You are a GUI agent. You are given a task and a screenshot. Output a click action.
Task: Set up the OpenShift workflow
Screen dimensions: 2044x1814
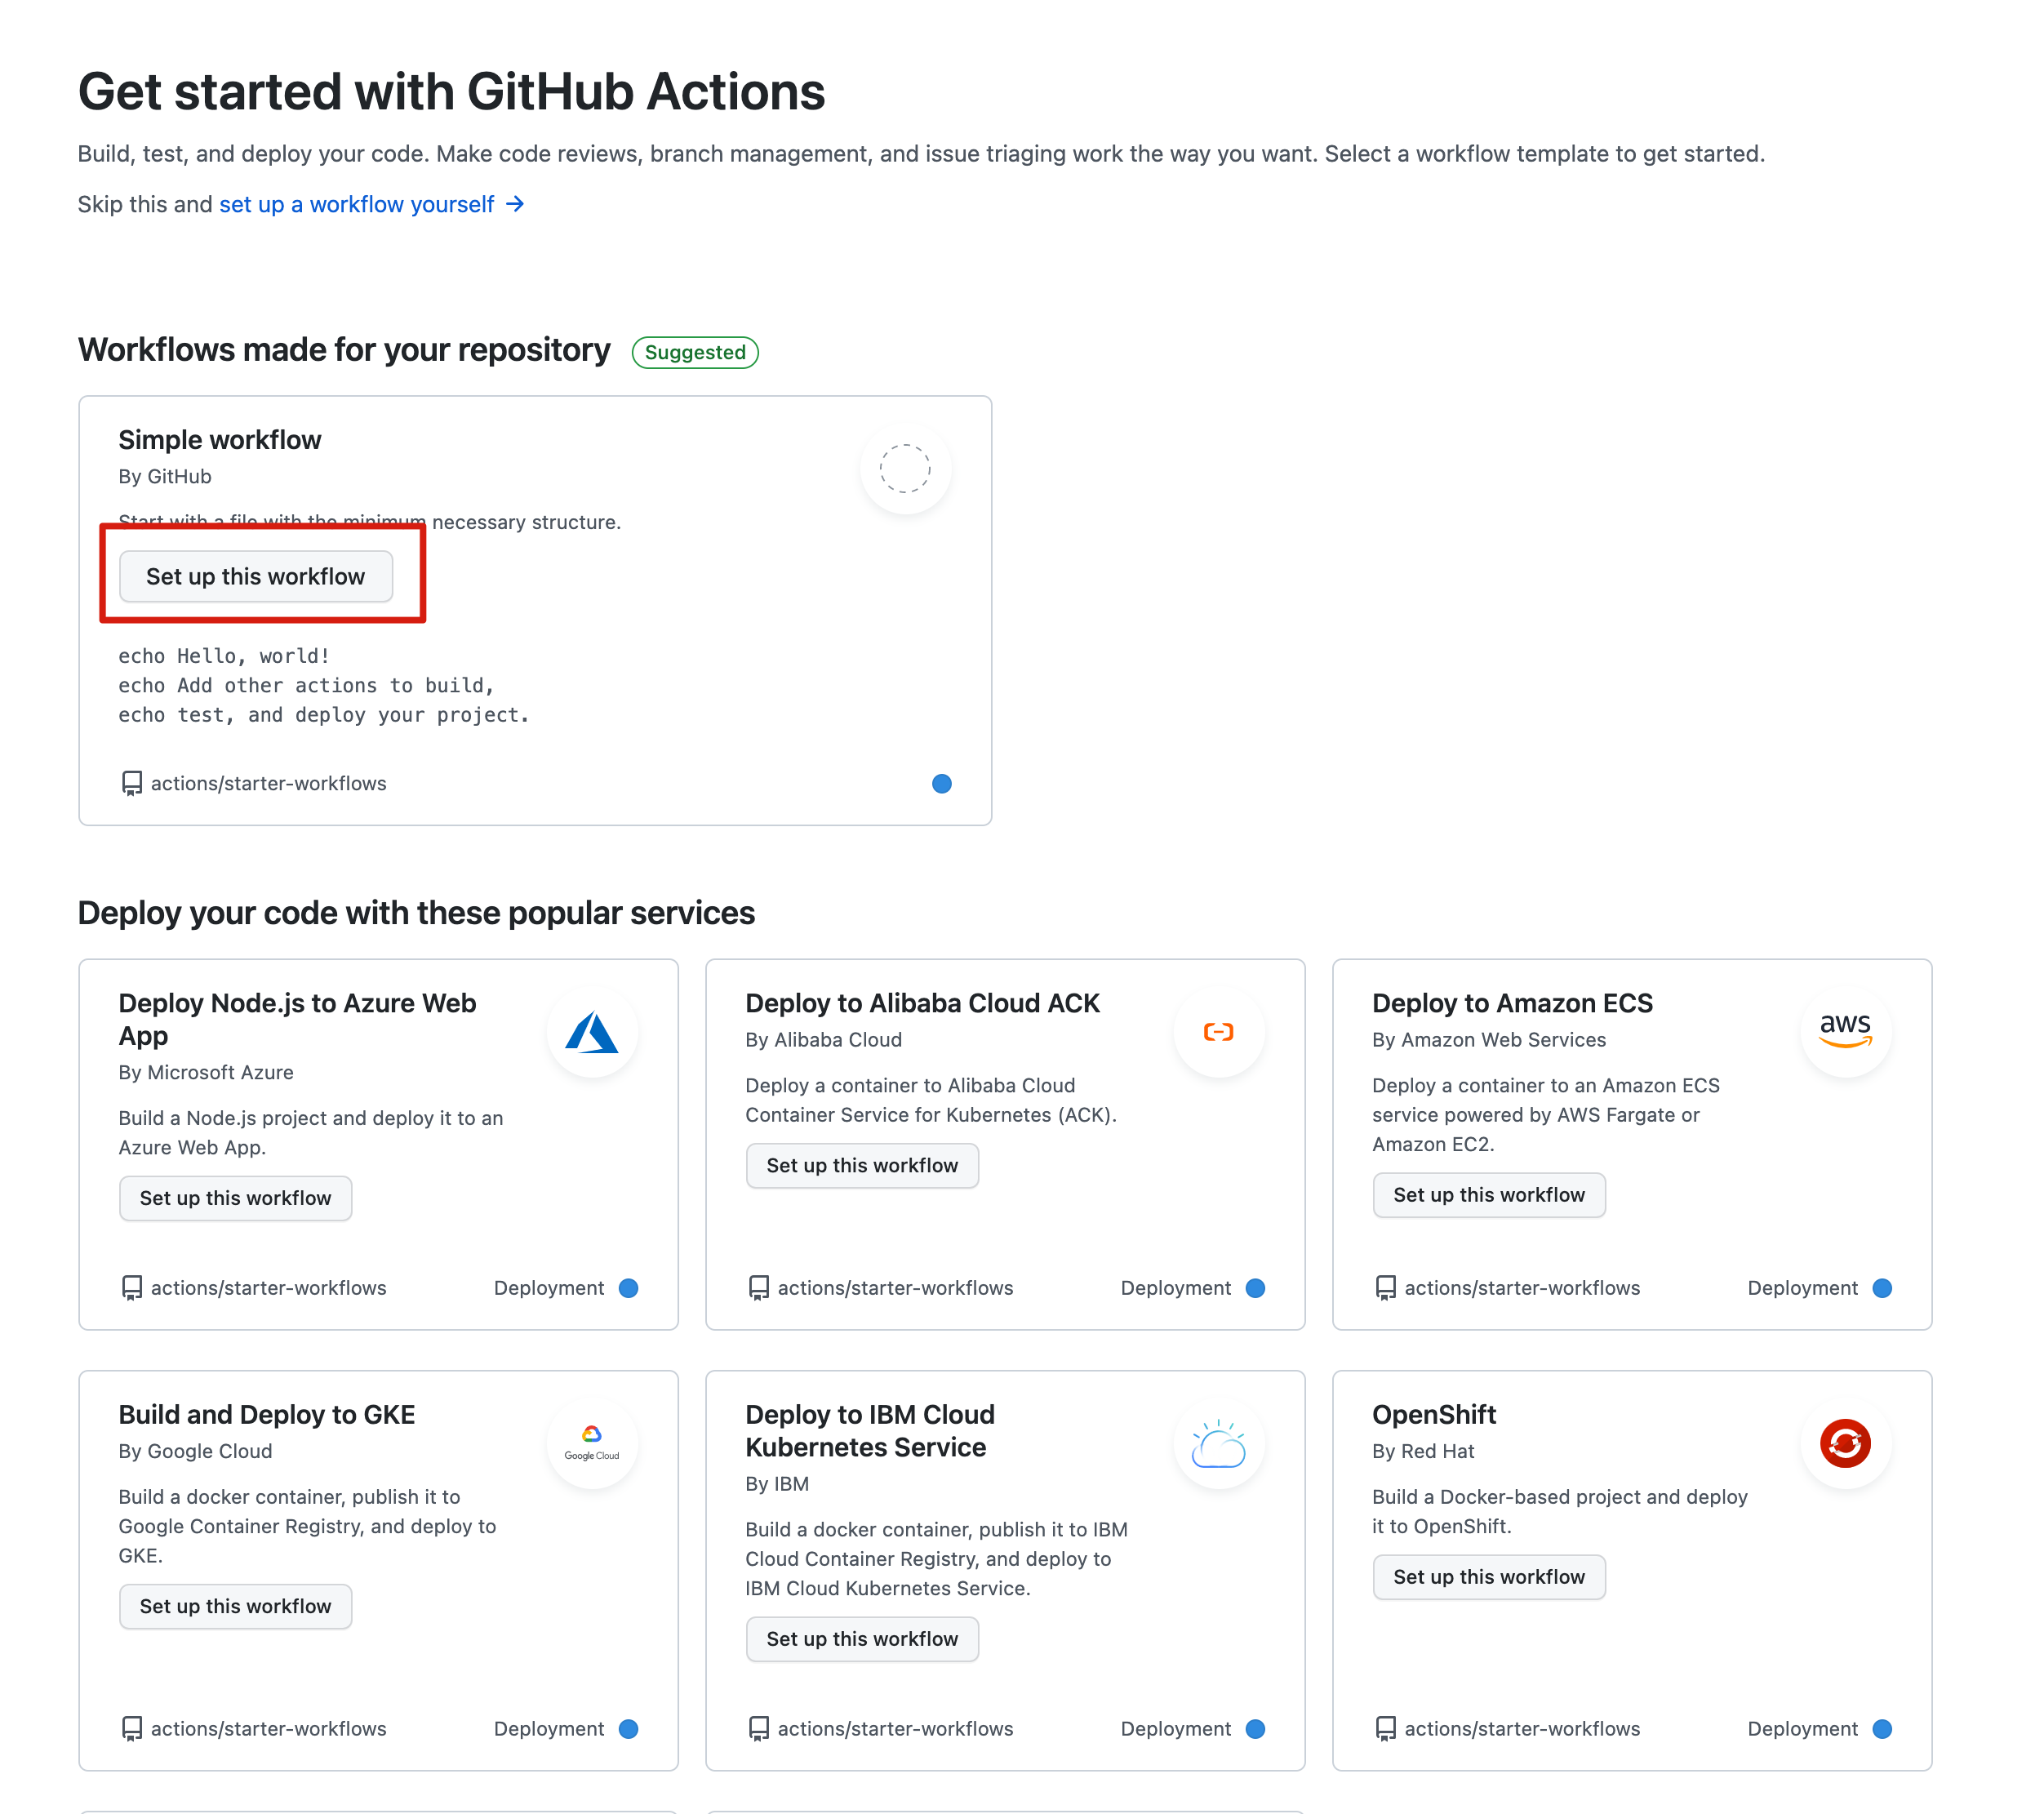(1488, 1577)
